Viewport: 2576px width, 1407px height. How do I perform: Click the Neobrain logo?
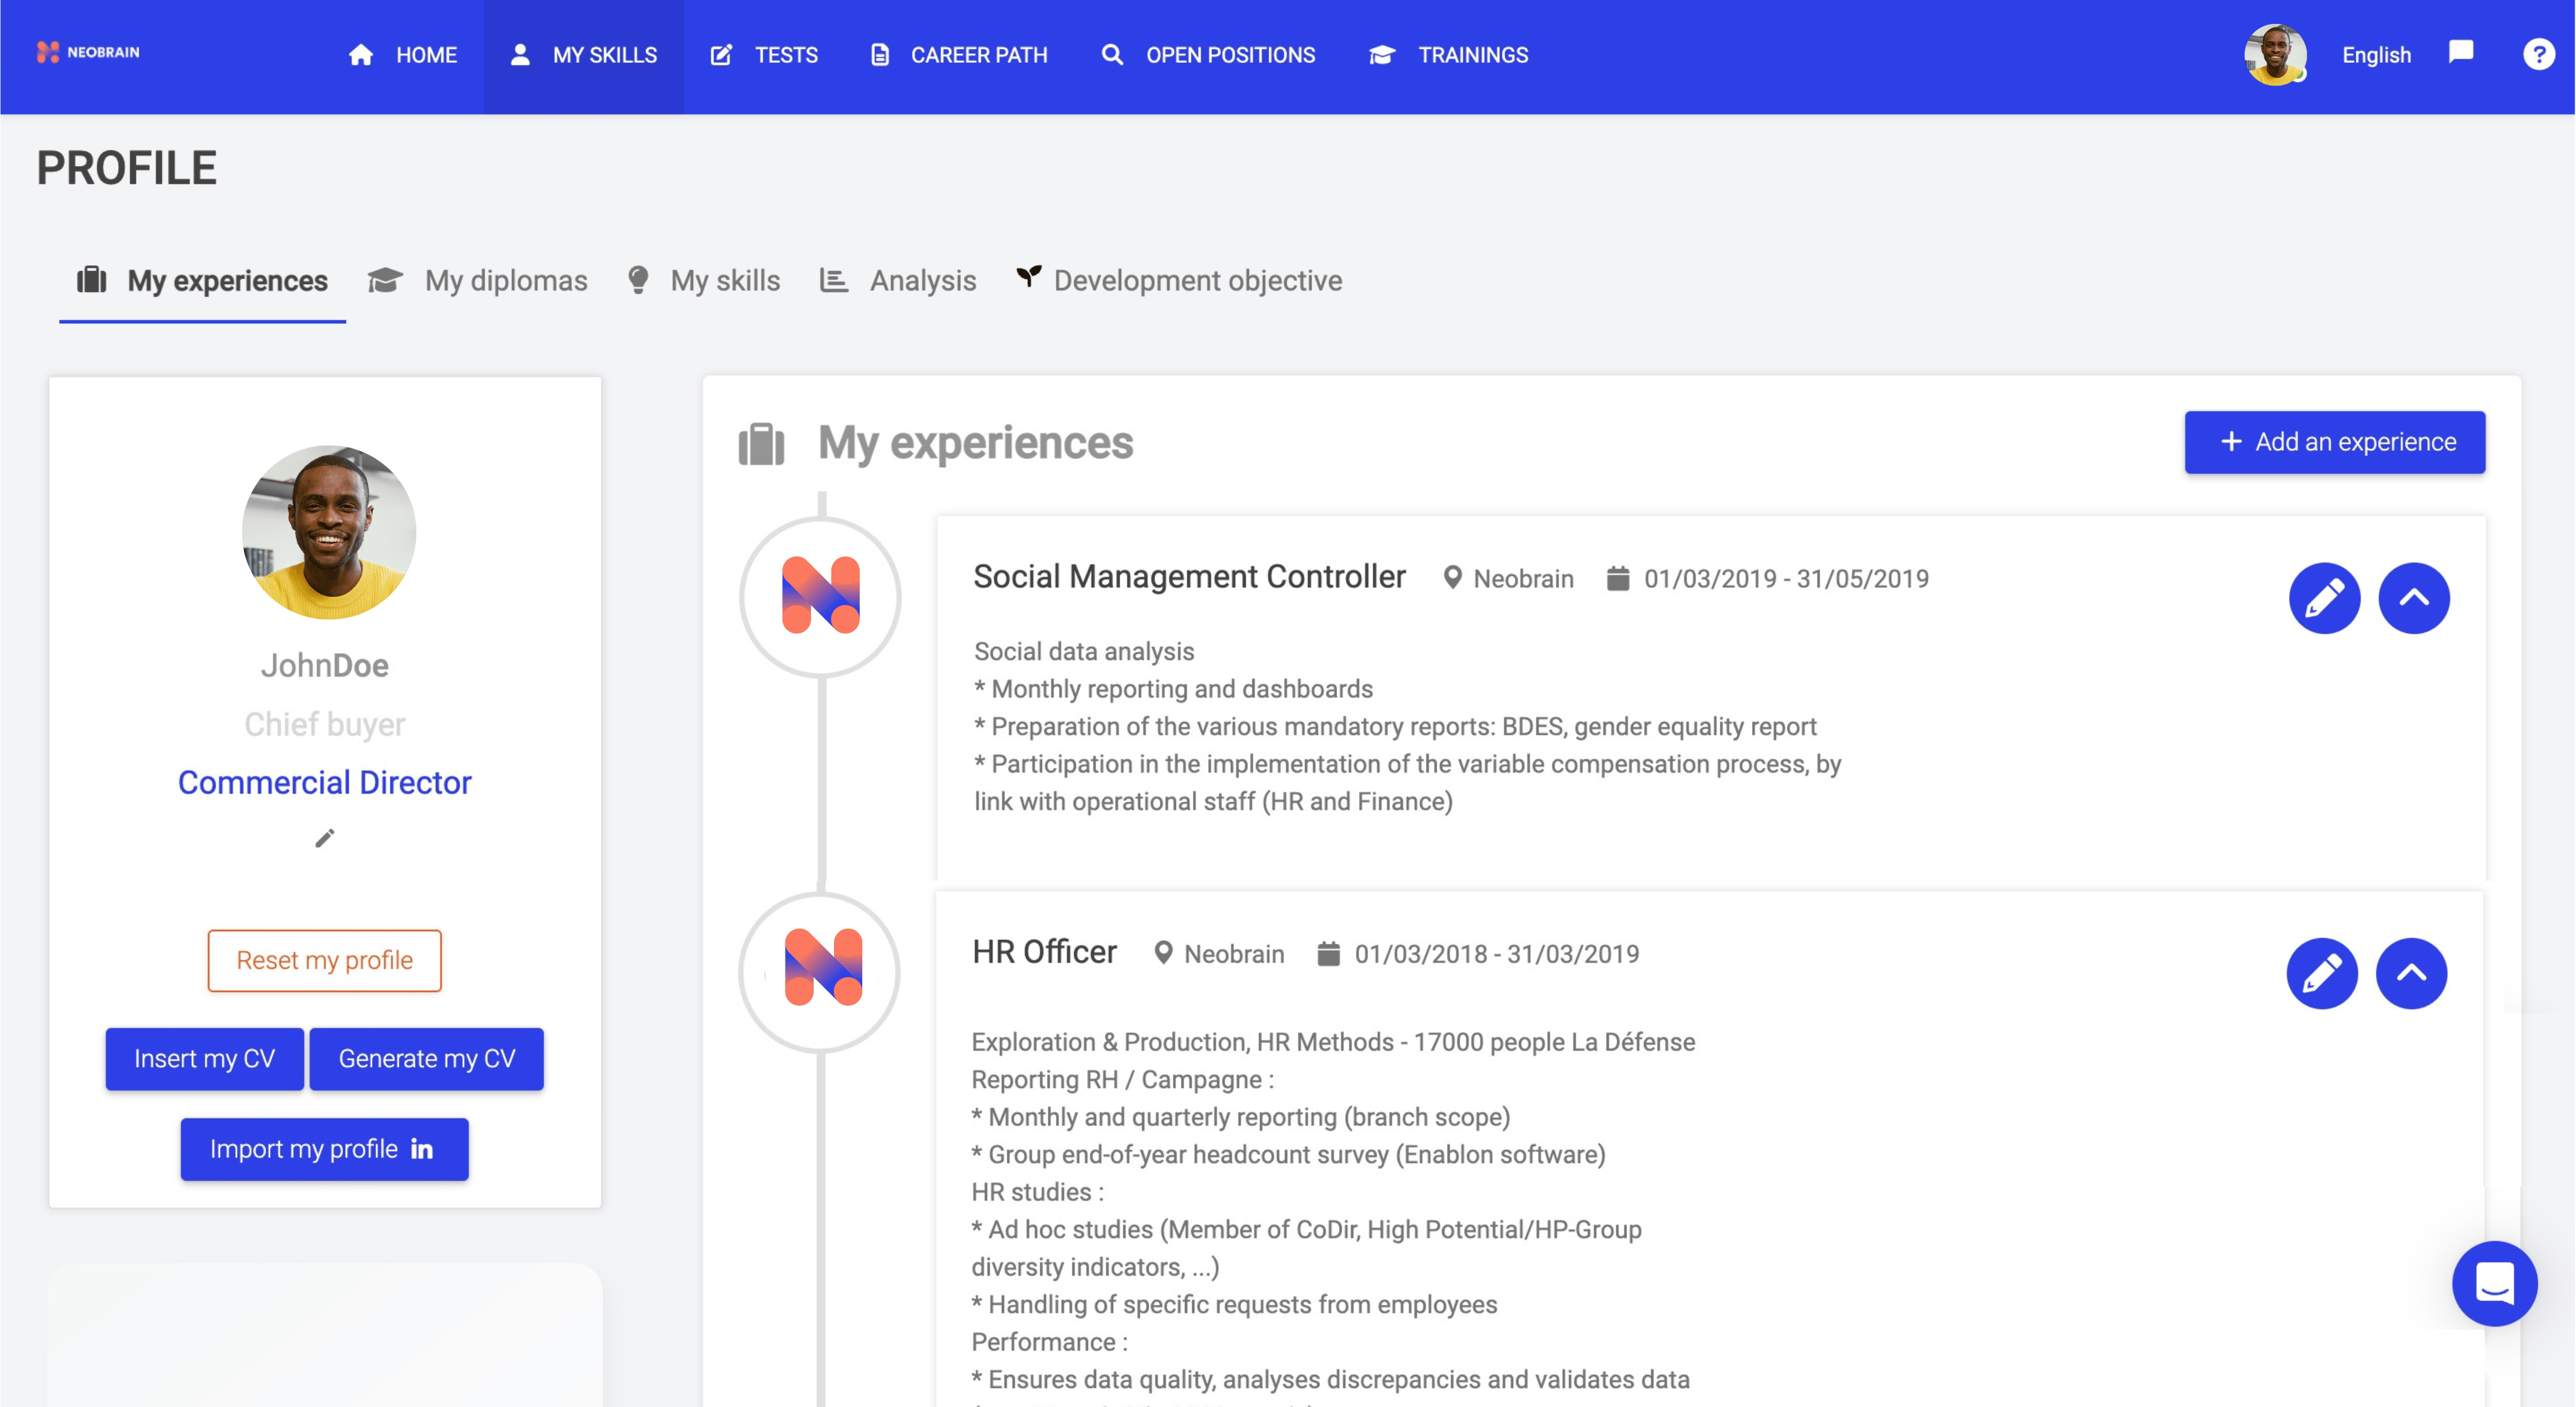(88, 52)
